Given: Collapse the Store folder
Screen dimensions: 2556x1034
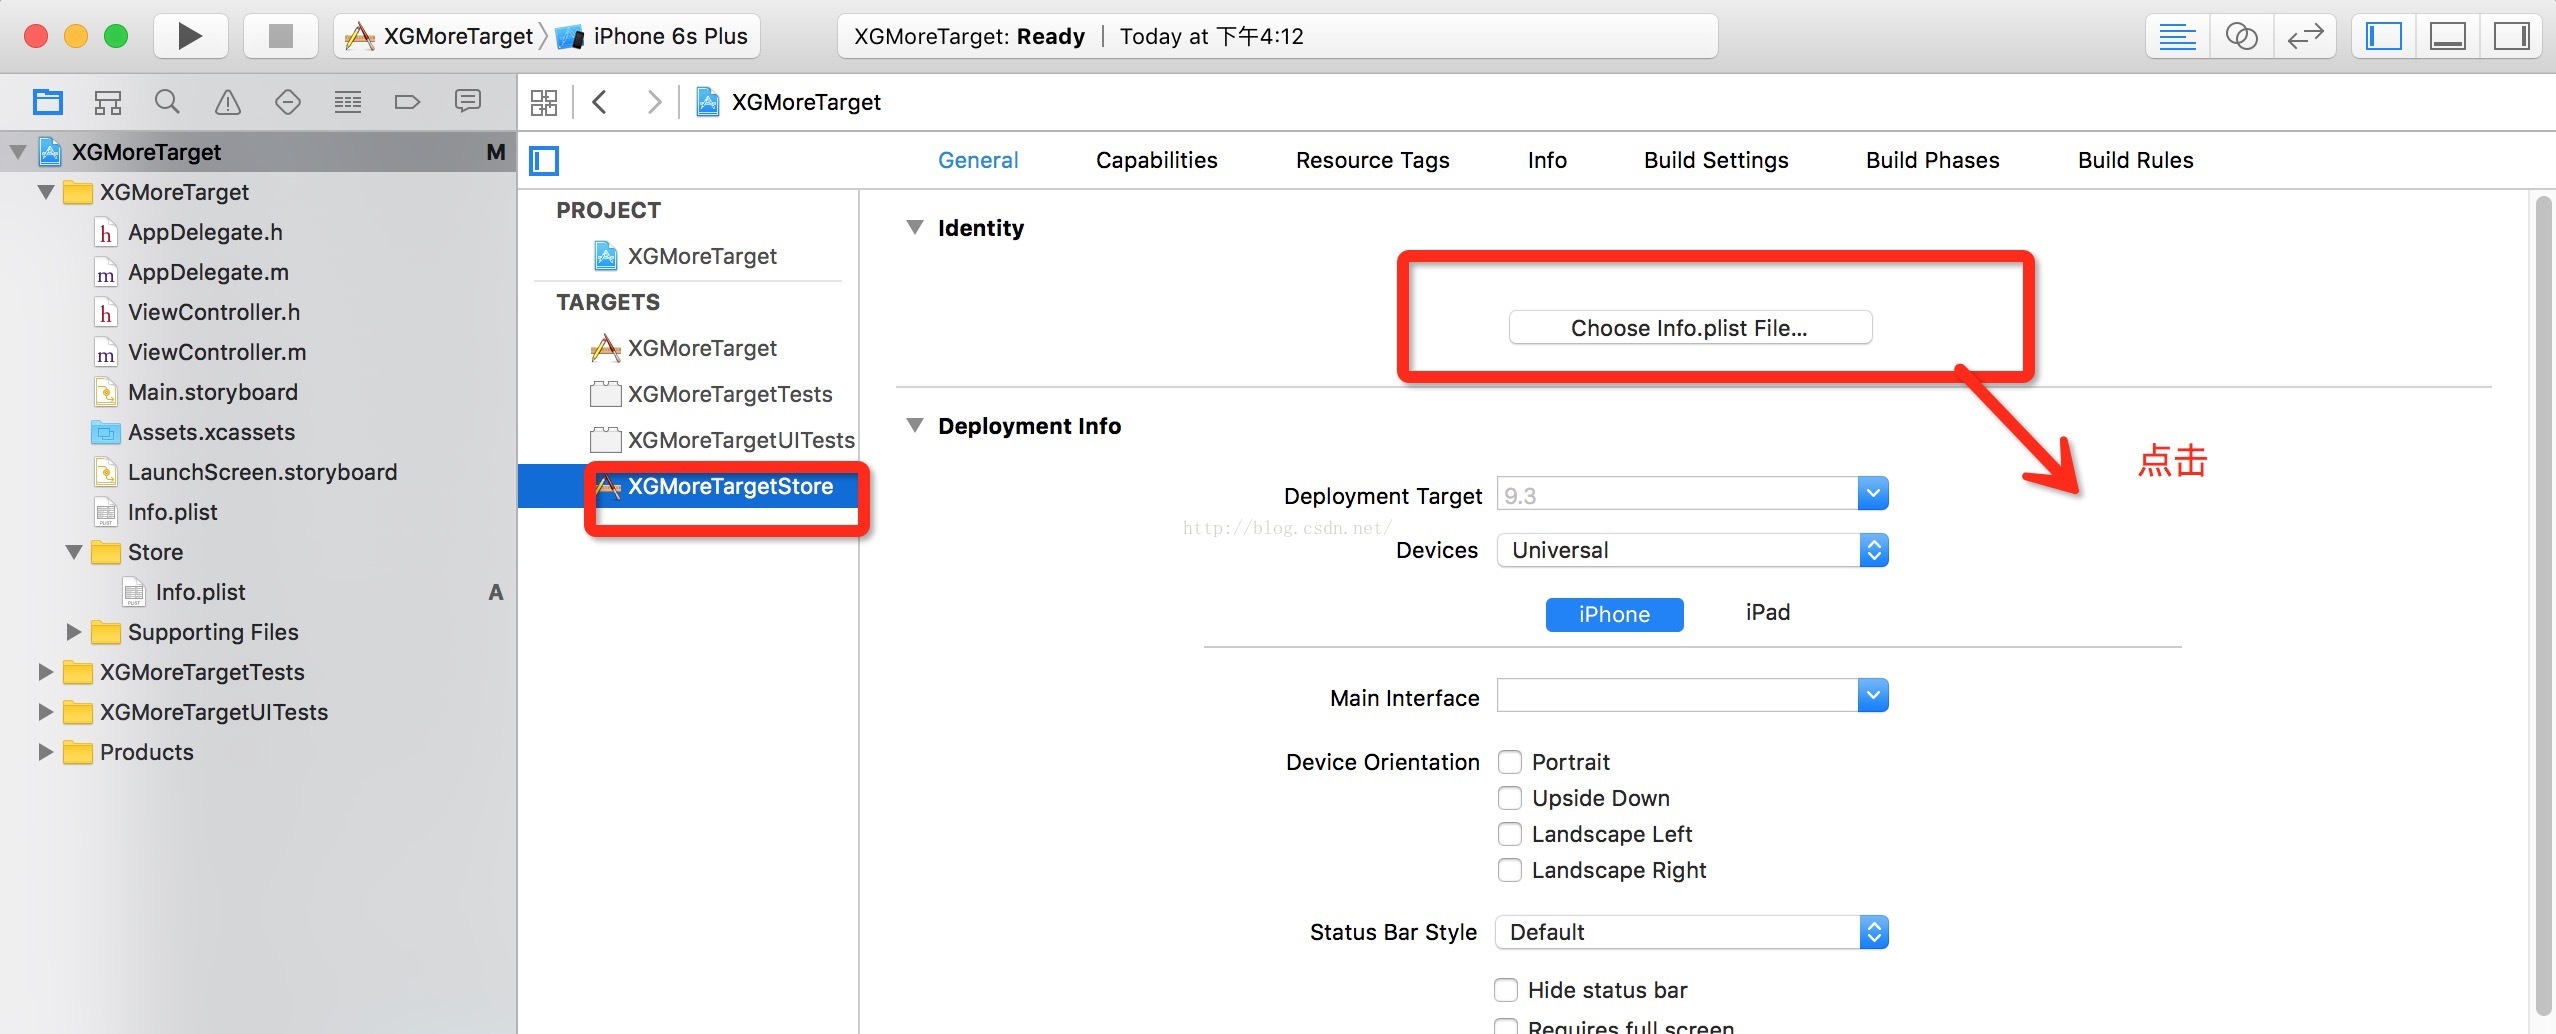Looking at the screenshot, I should coord(74,552).
